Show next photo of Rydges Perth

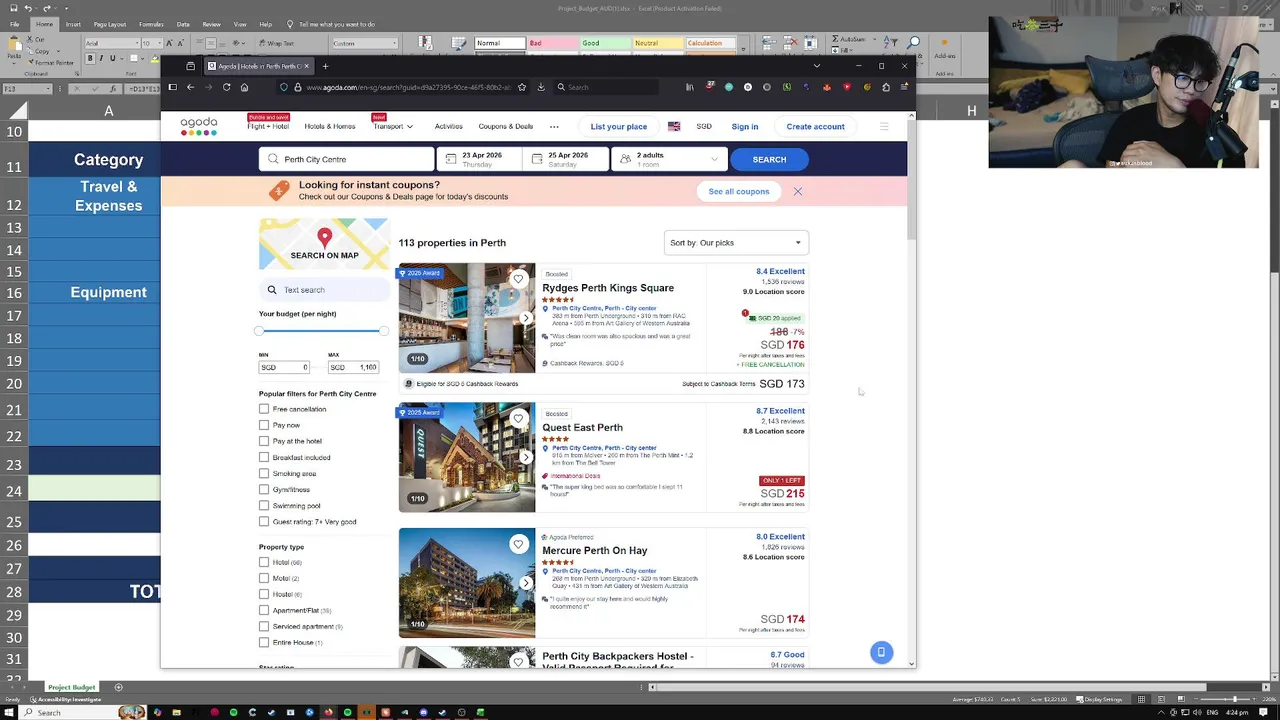point(526,318)
